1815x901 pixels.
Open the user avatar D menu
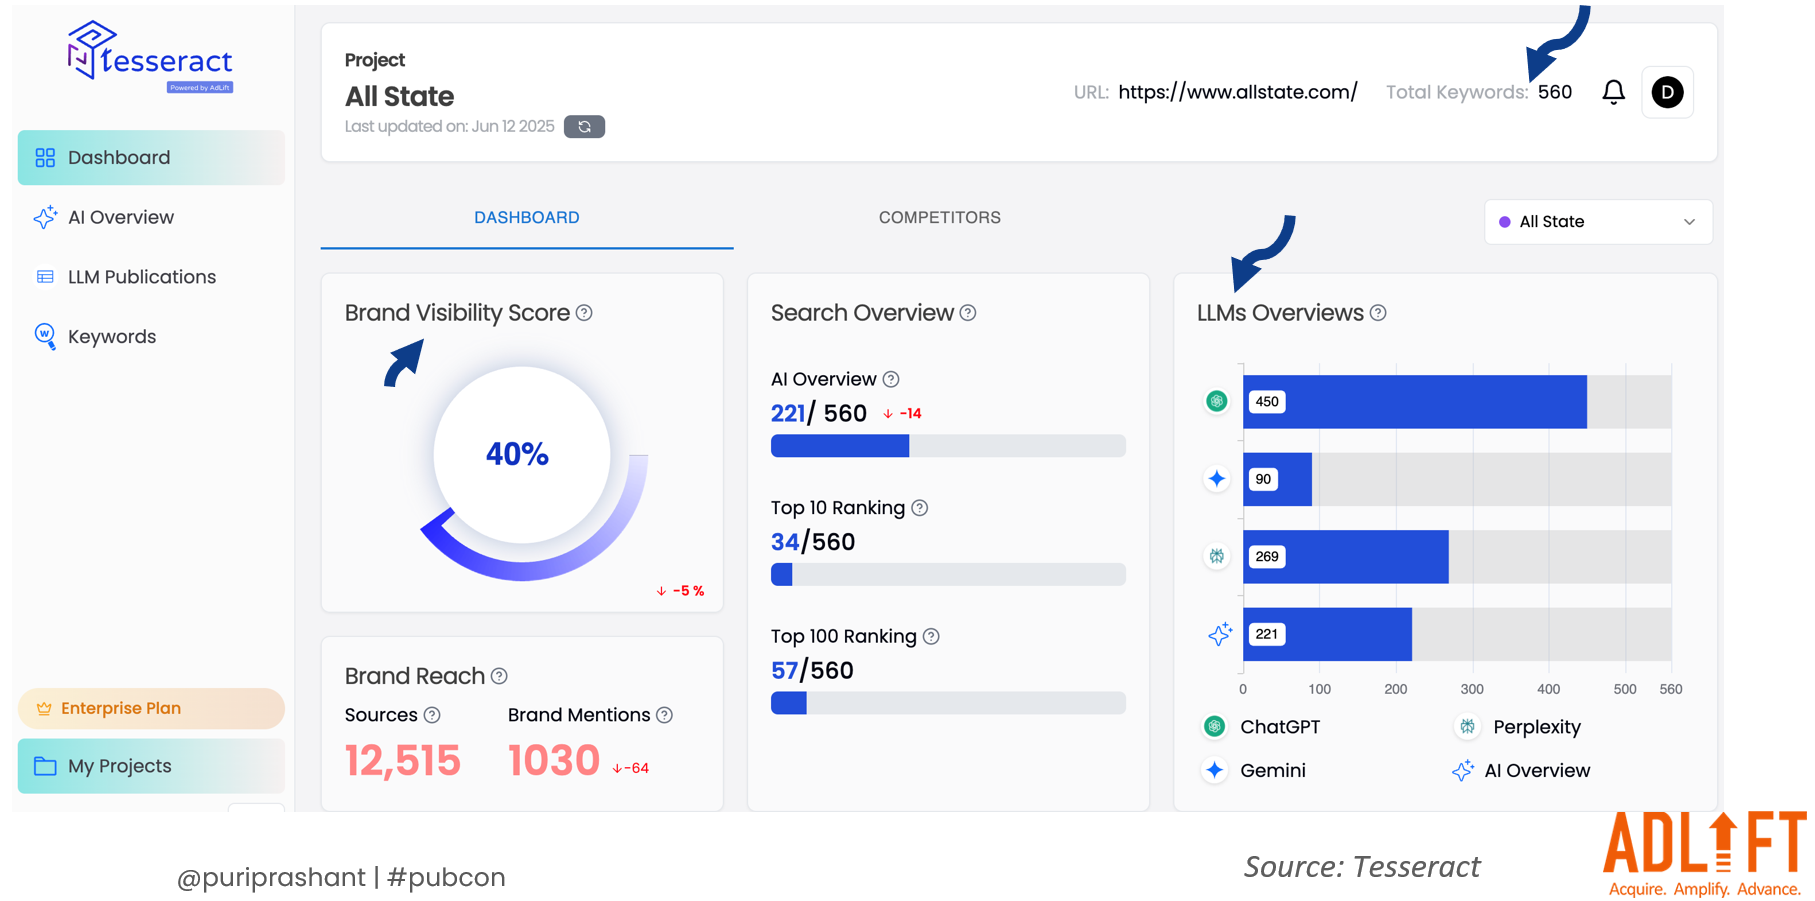[x=1667, y=92]
